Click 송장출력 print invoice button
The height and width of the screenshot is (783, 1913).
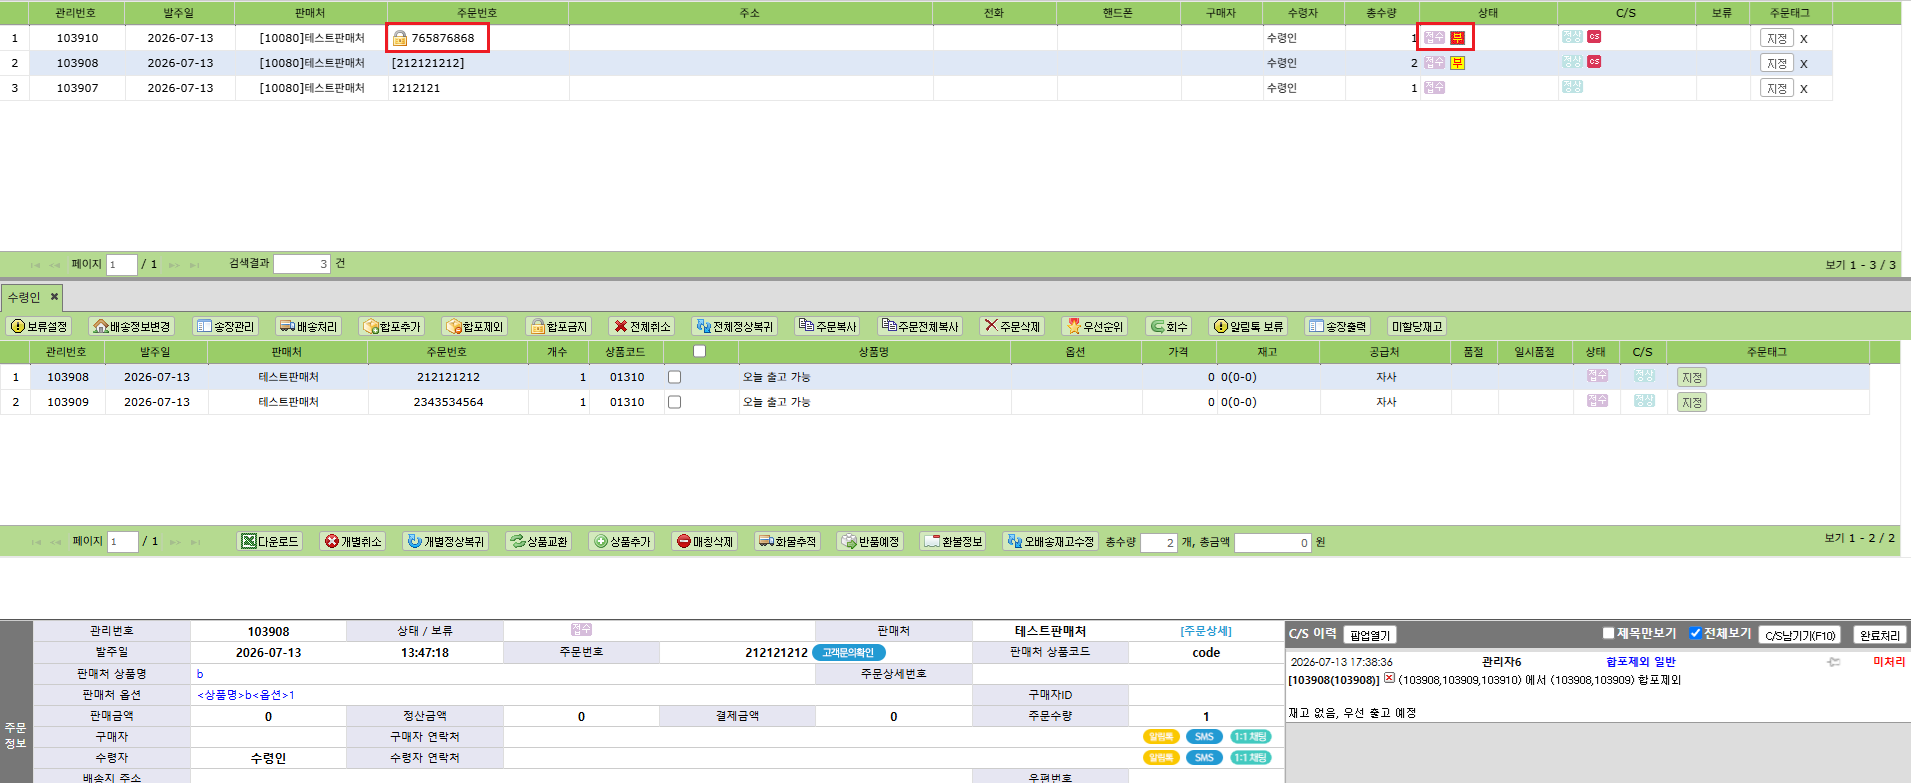(x=1338, y=326)
